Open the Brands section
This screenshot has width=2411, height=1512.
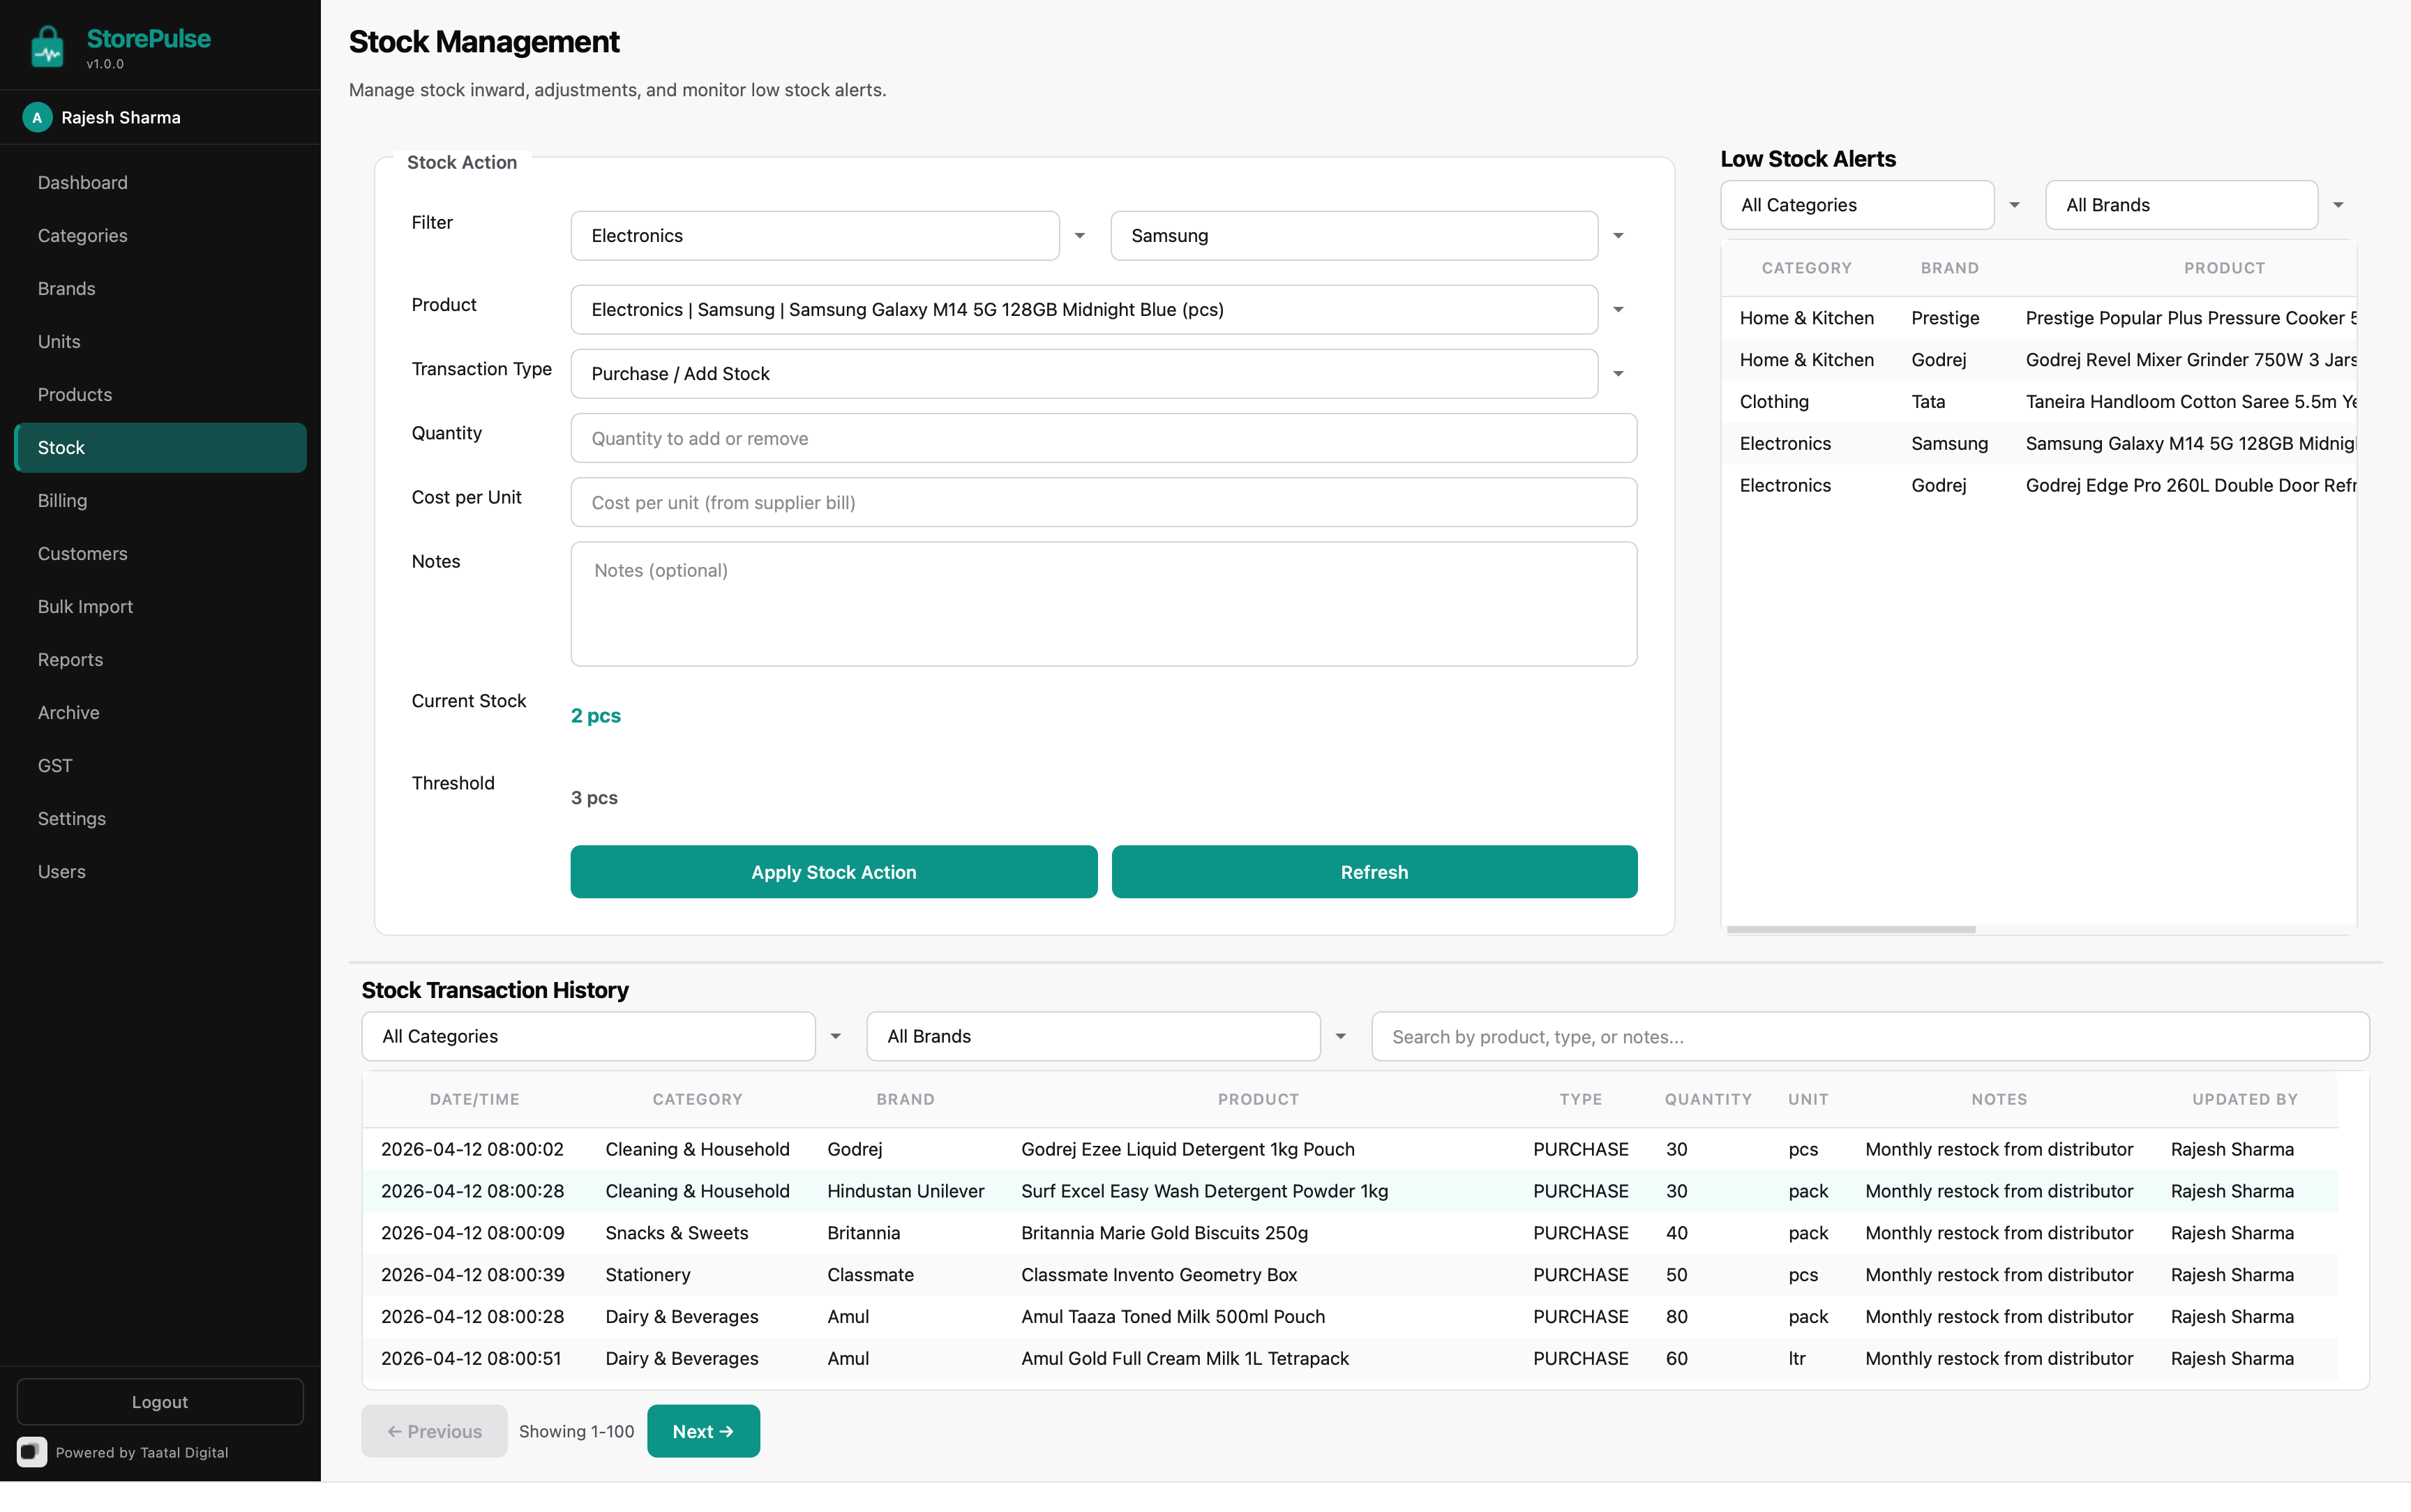click(x=160, y=288)
